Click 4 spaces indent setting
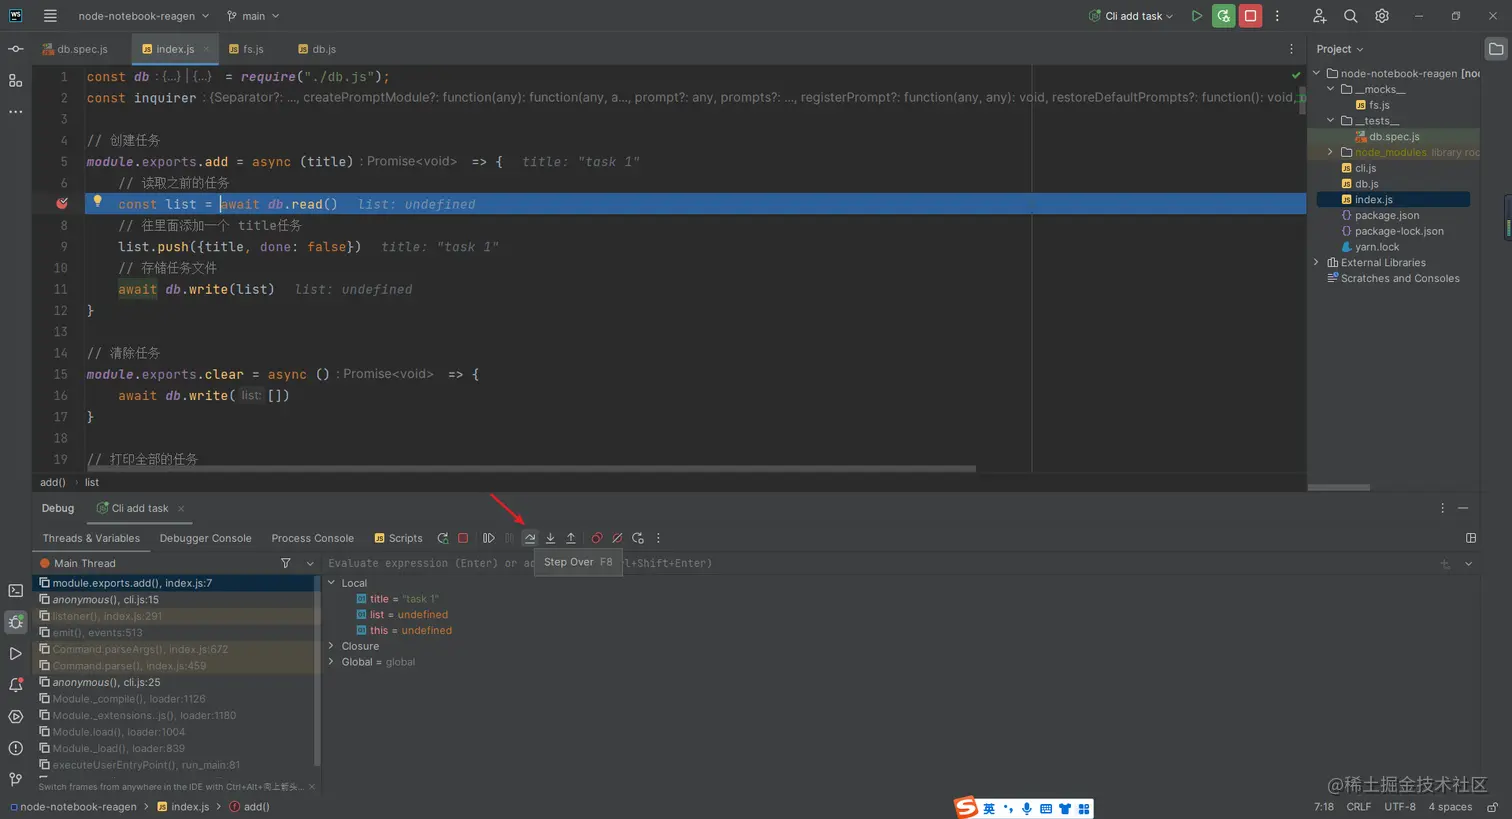The width and height of the screenshot is (1512, 819). (x=1450, y=807)
